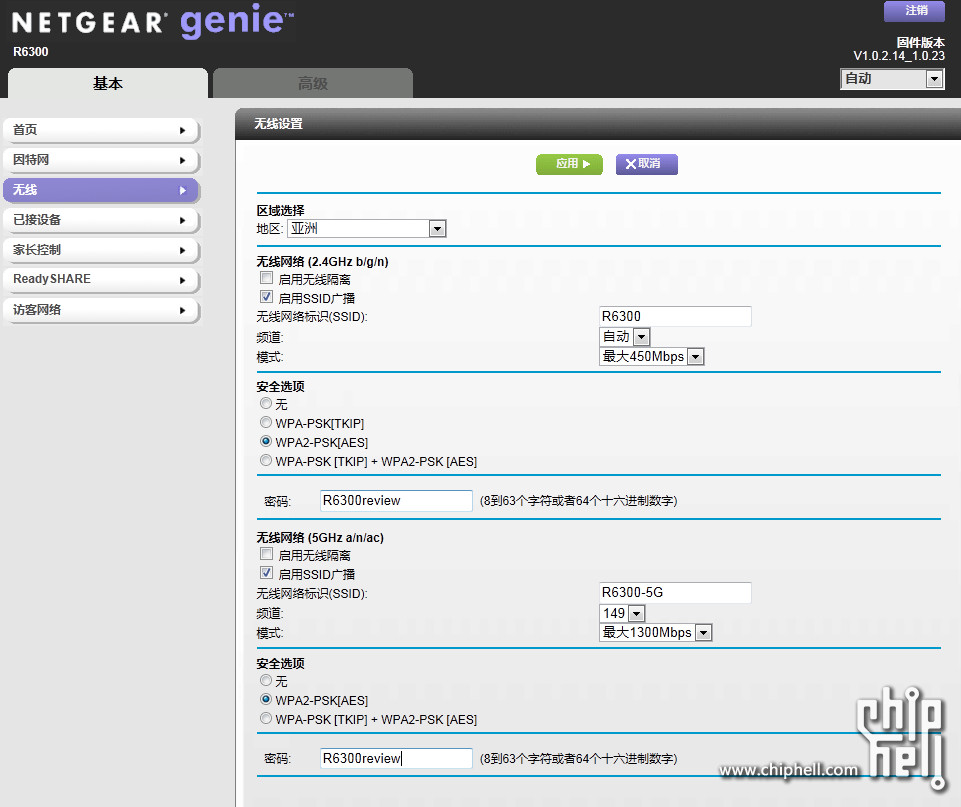Open the 地区 region dropdown showing 亚洲

[x=367, y=229]
